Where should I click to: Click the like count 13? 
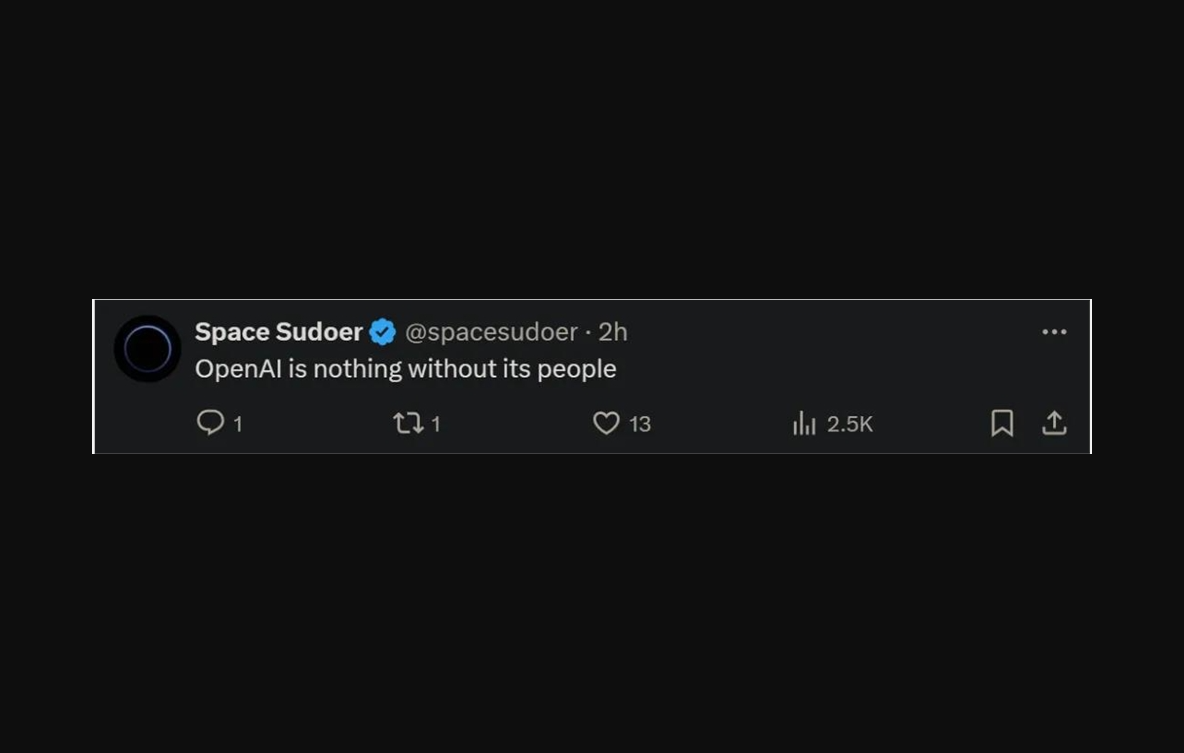tap(640, 425)
